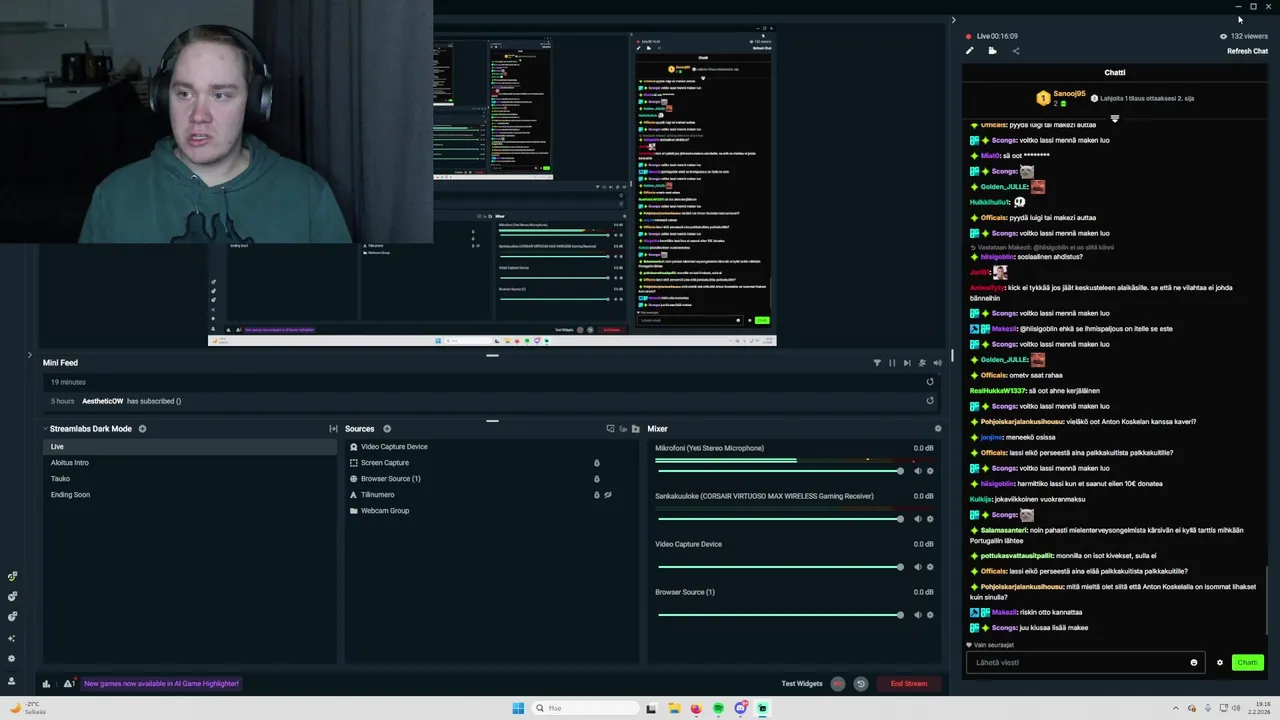Open the AI Game Highlighter announcement banner
Image resolution: width=1280 pixels, height=720 pixels.
161,684
